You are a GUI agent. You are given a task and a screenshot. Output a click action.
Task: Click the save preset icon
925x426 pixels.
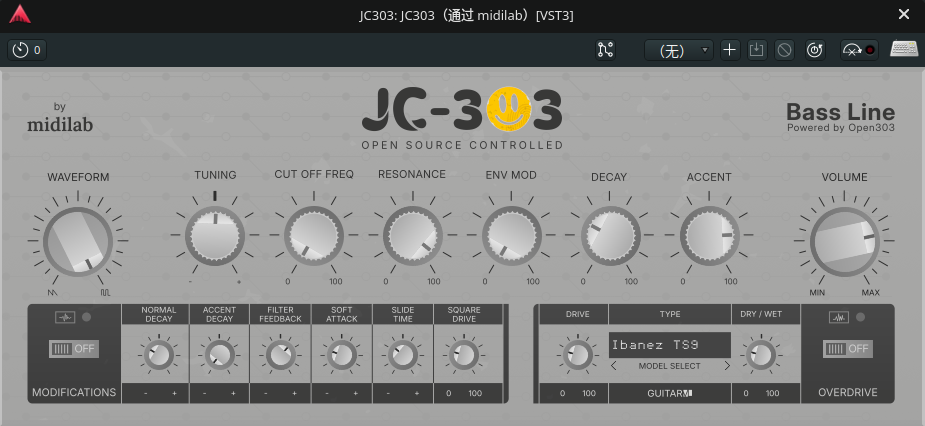tap(756, 50)
